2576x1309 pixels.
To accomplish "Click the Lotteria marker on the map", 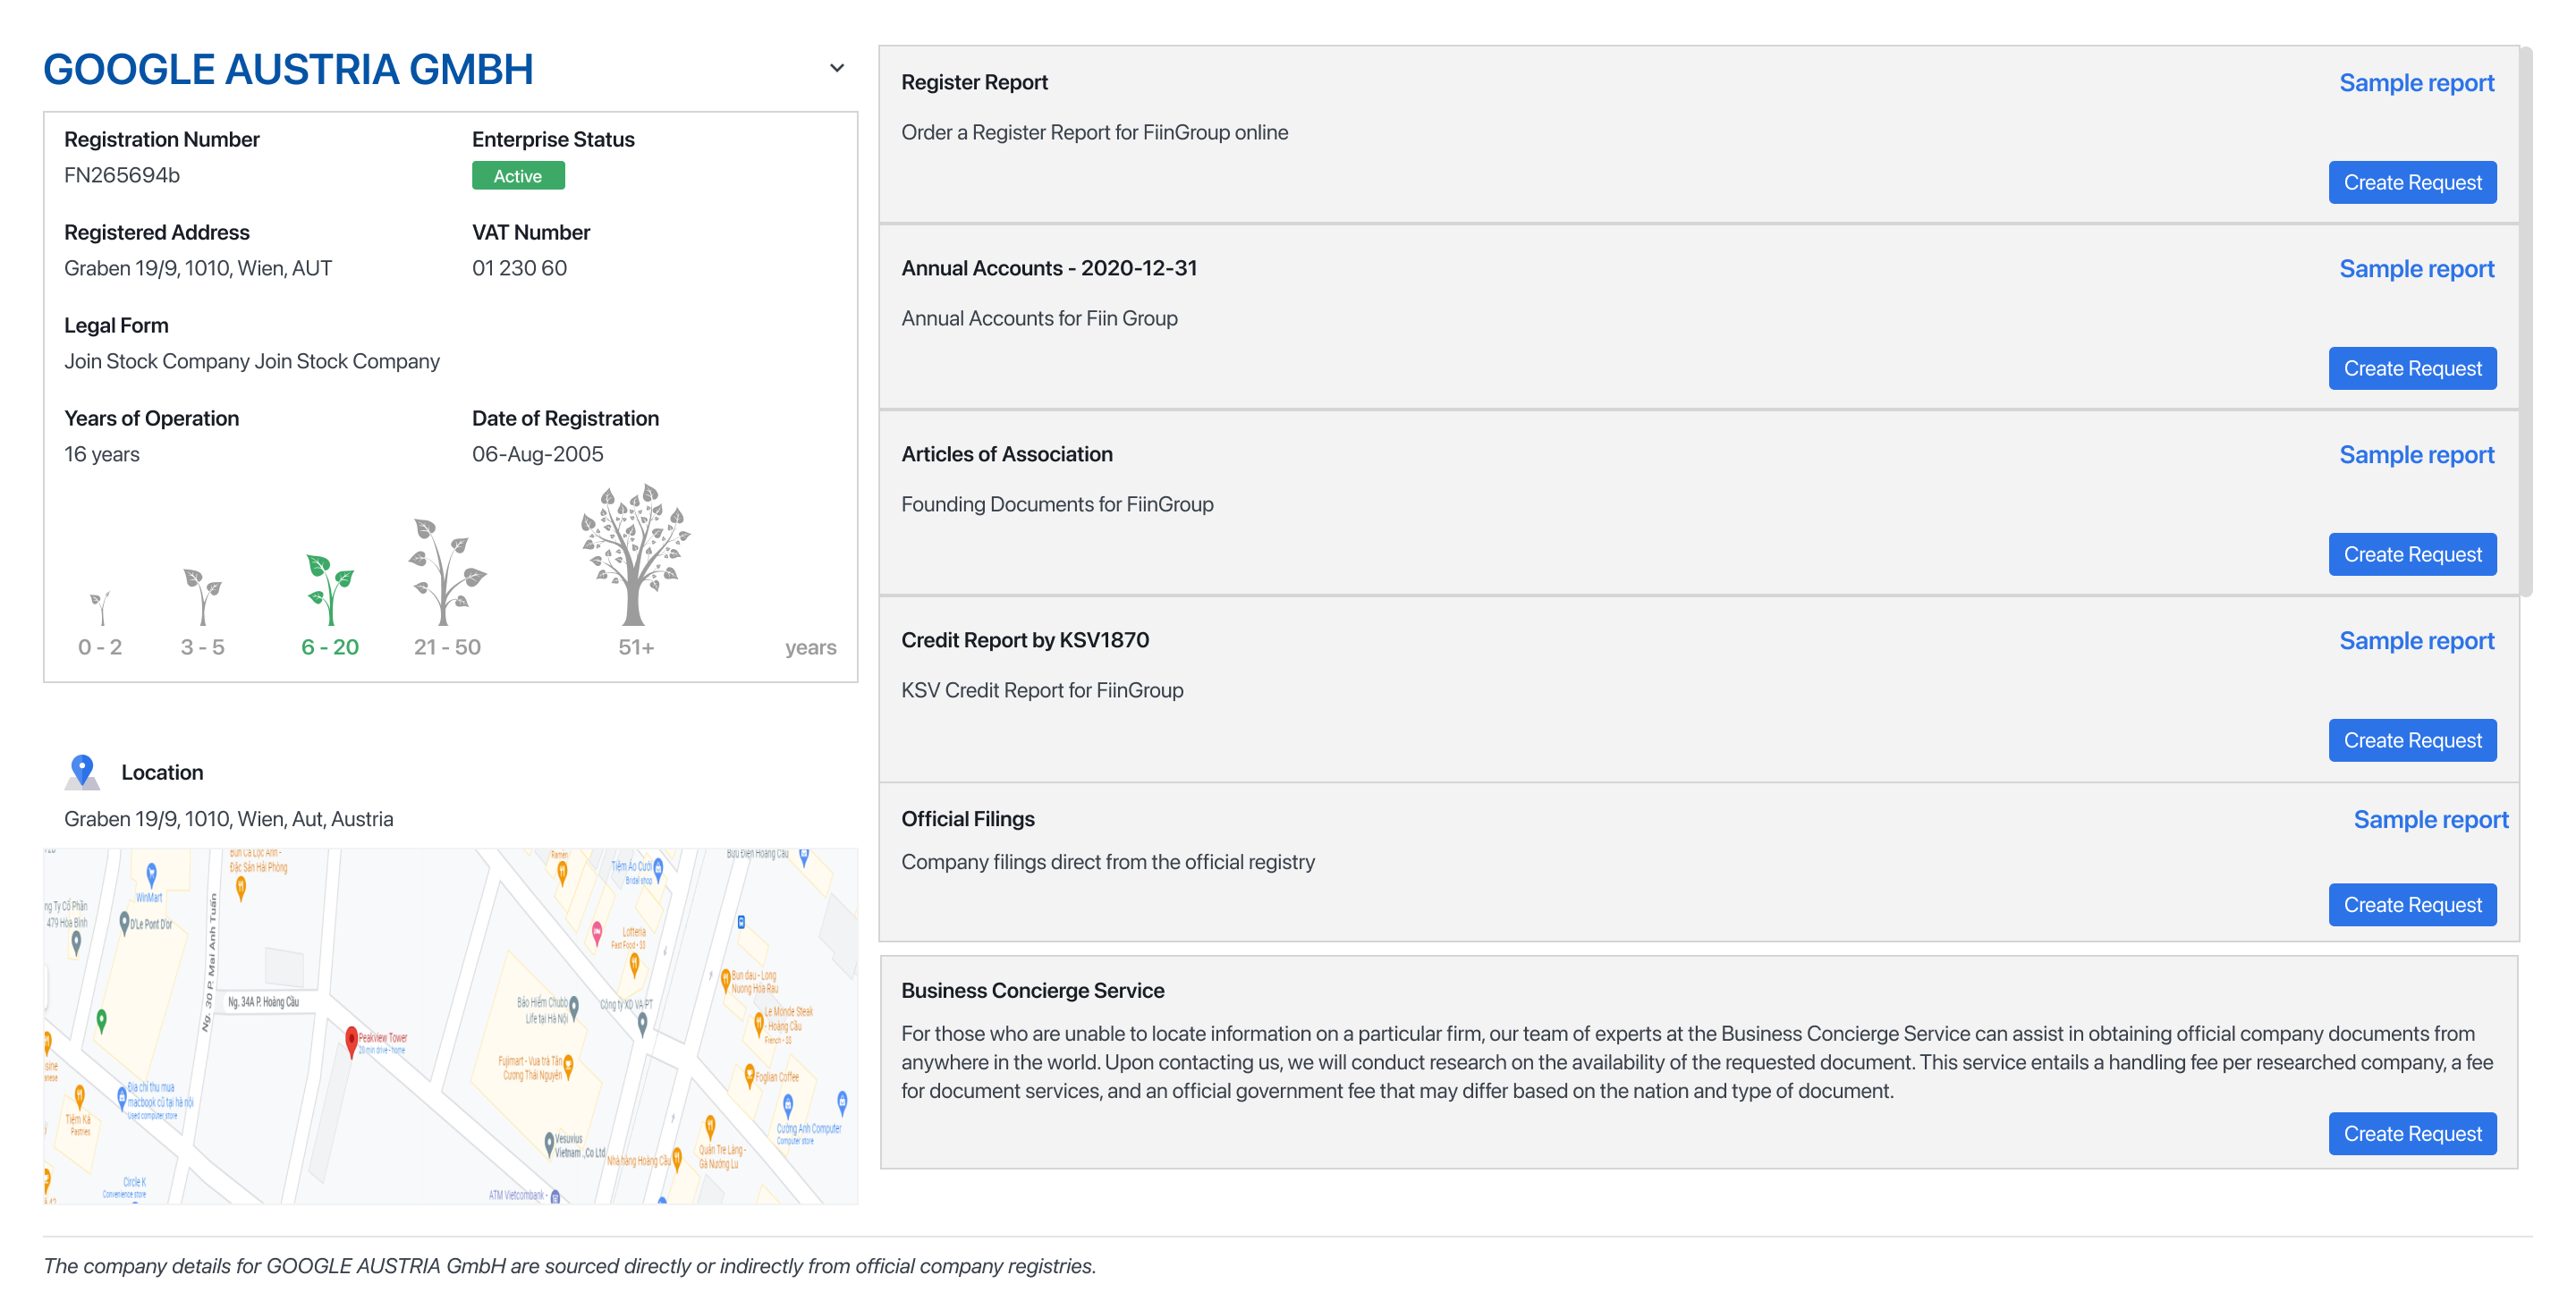I will [634, 961].
